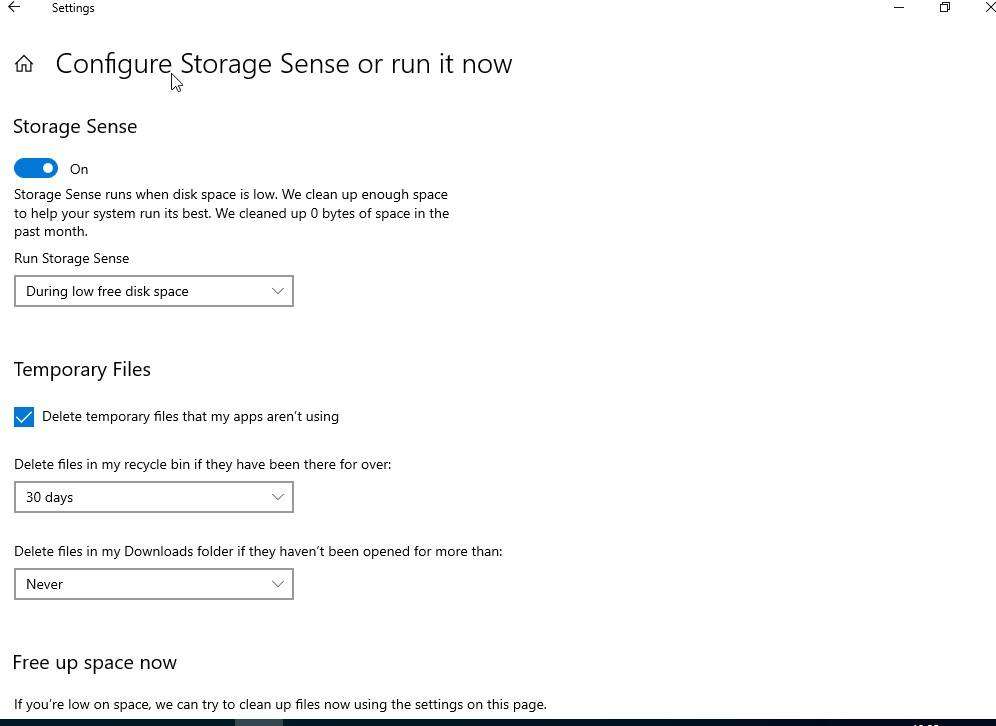Click the 'On' label beside the toggle
The width and height of the screenshot is (996, 726).
coord(79,169)
